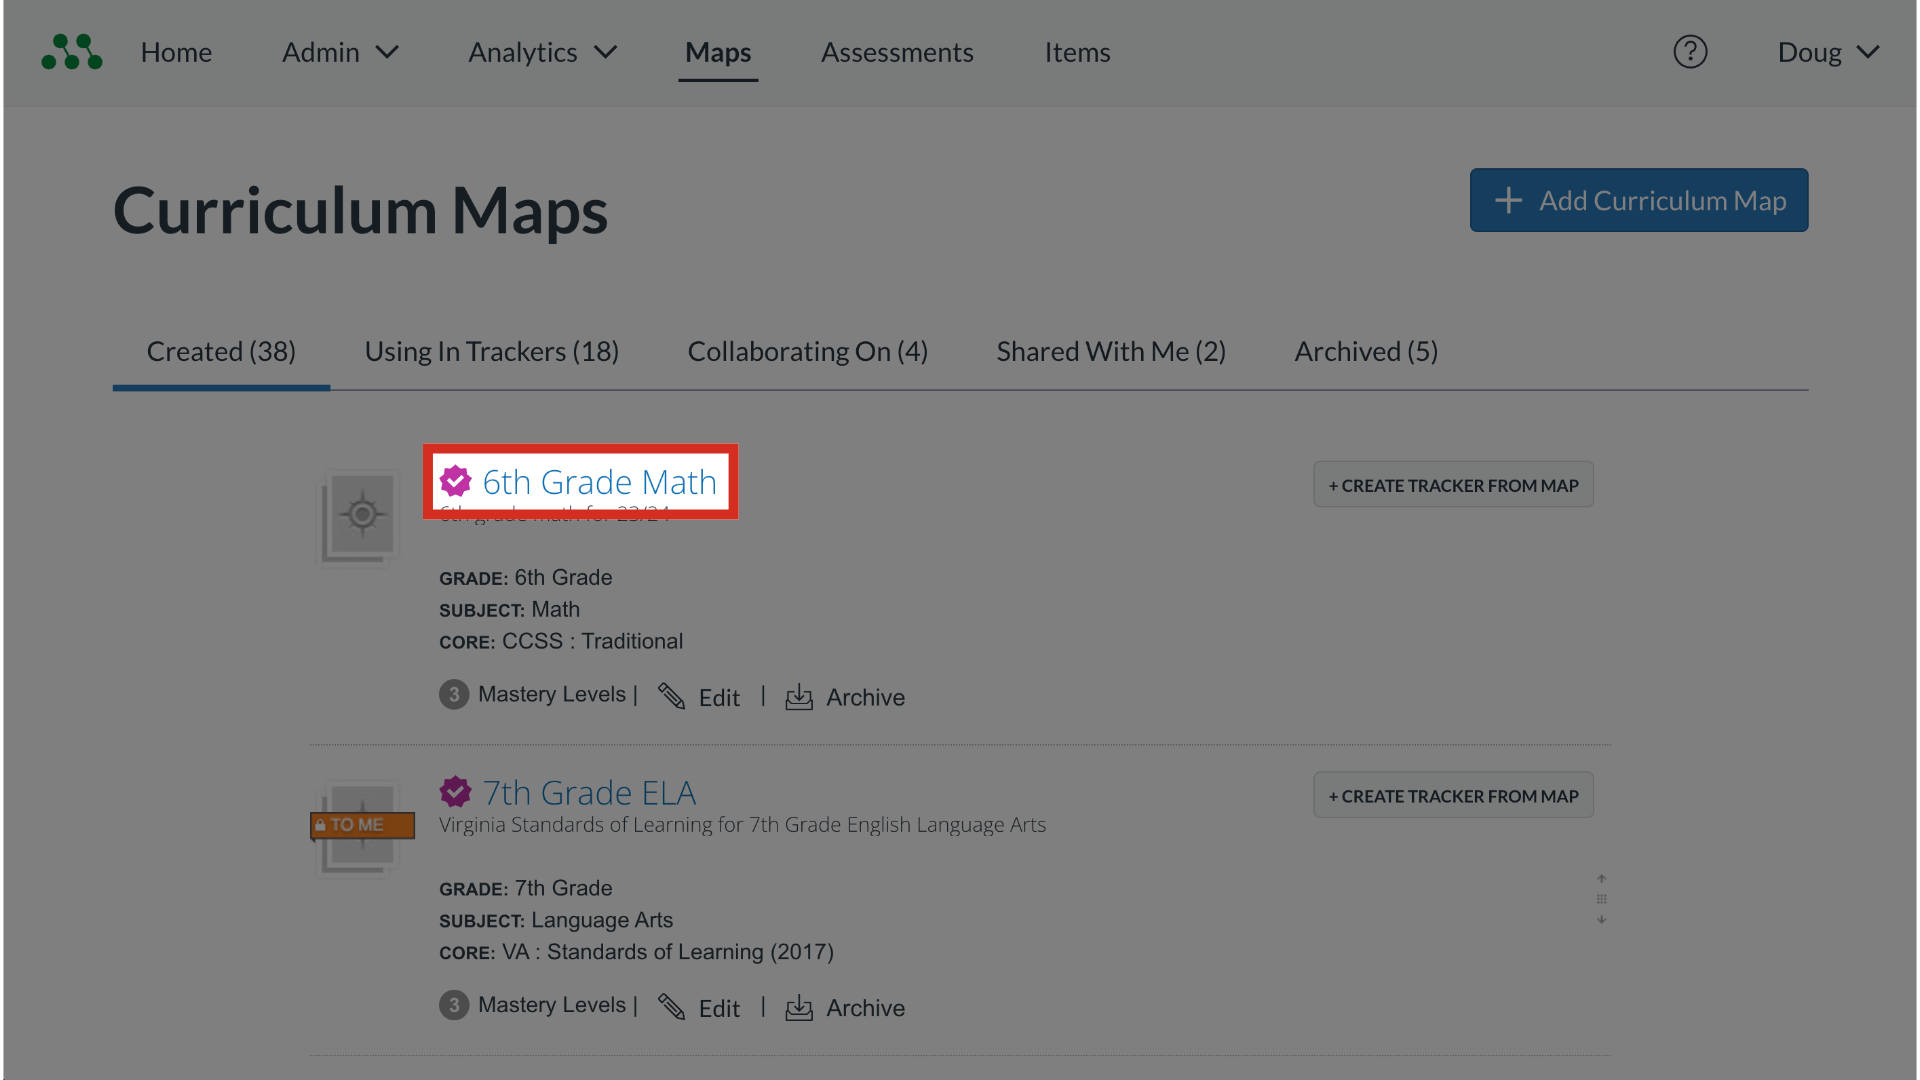Open Mastery Levels for 7th Grade ELA
Viewport: 1920px width, 1080px height.
click(551, 1005)
